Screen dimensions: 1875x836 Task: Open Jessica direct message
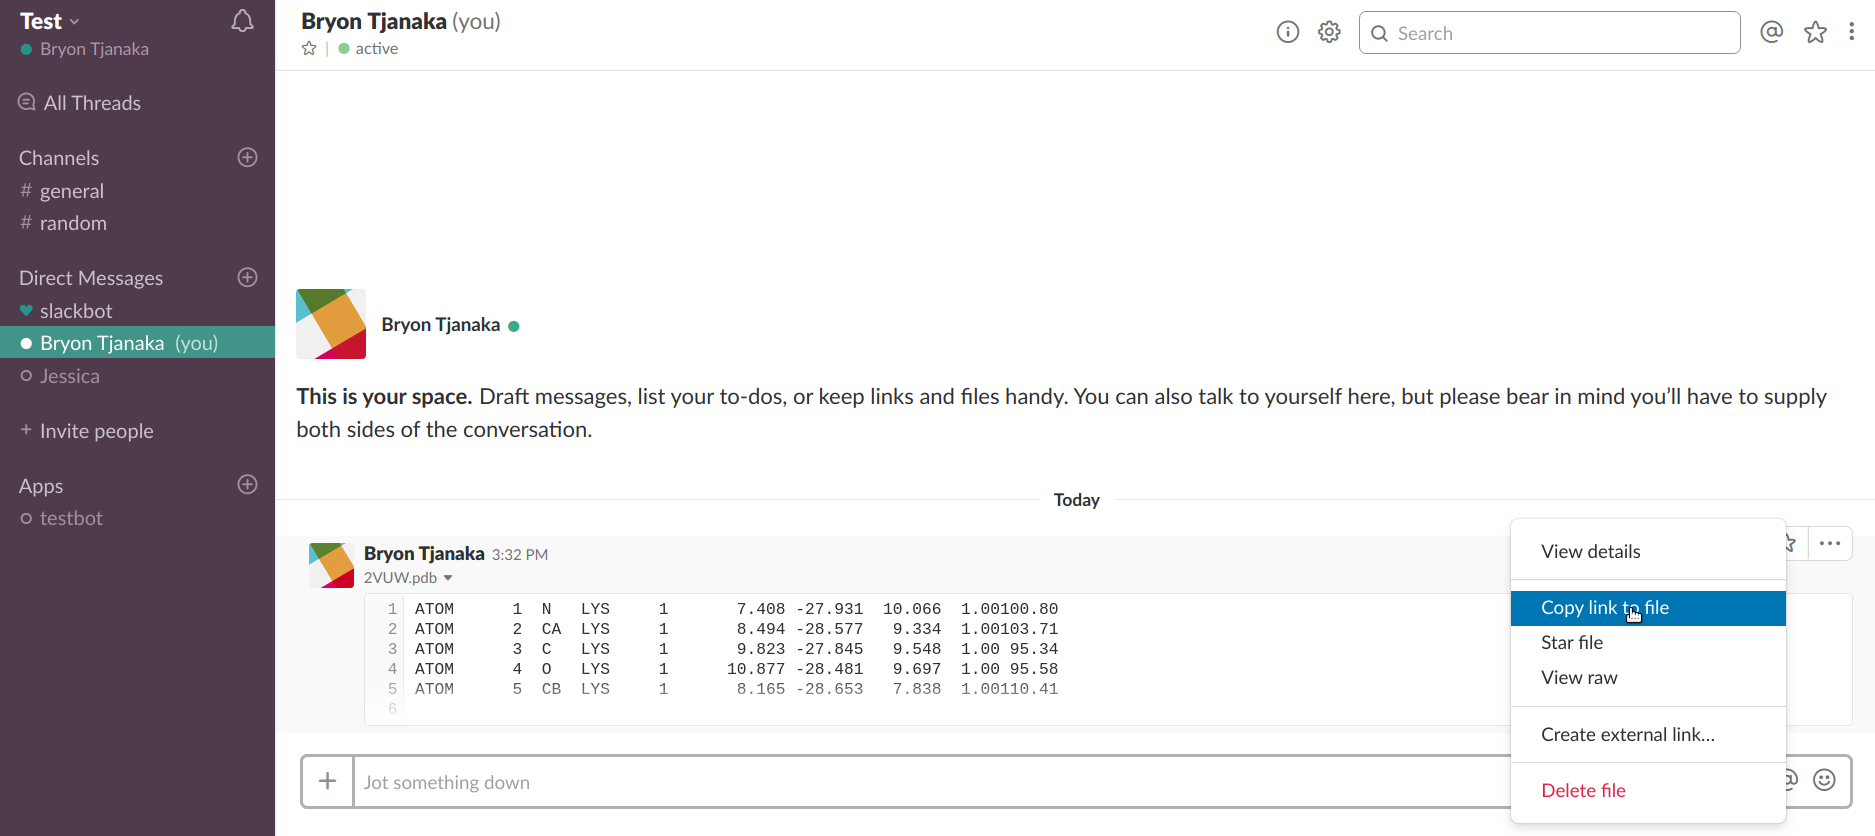(70, 376)
